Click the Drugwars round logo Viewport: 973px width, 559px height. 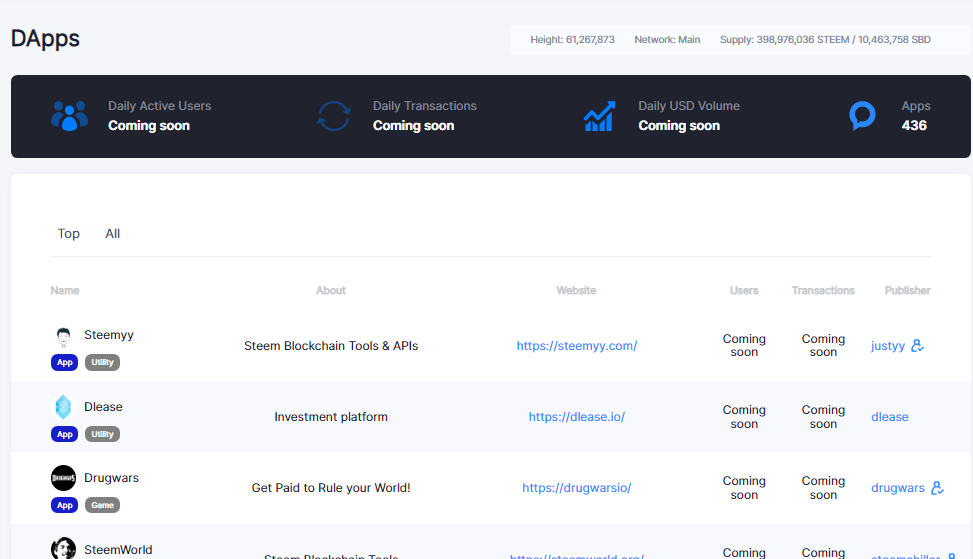(63, 478)
